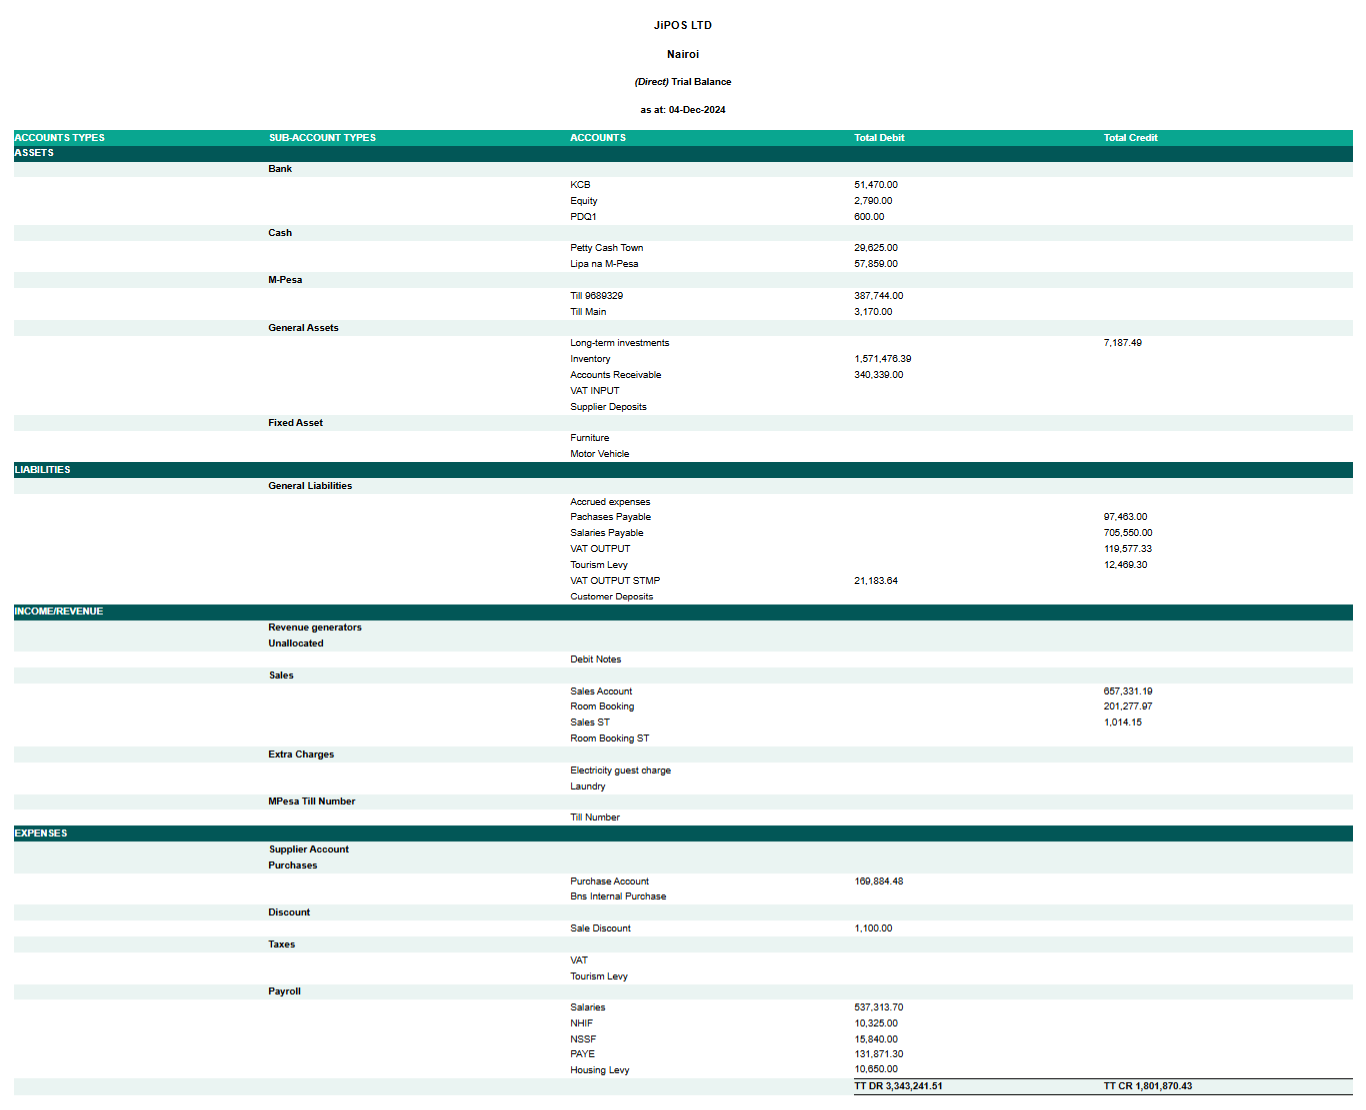Image resolution: width=1366 pixels, height=1110 pixels.
Task: Open the Accounts Receivable account
Action: pyautogui.click(x=615, y=374)
